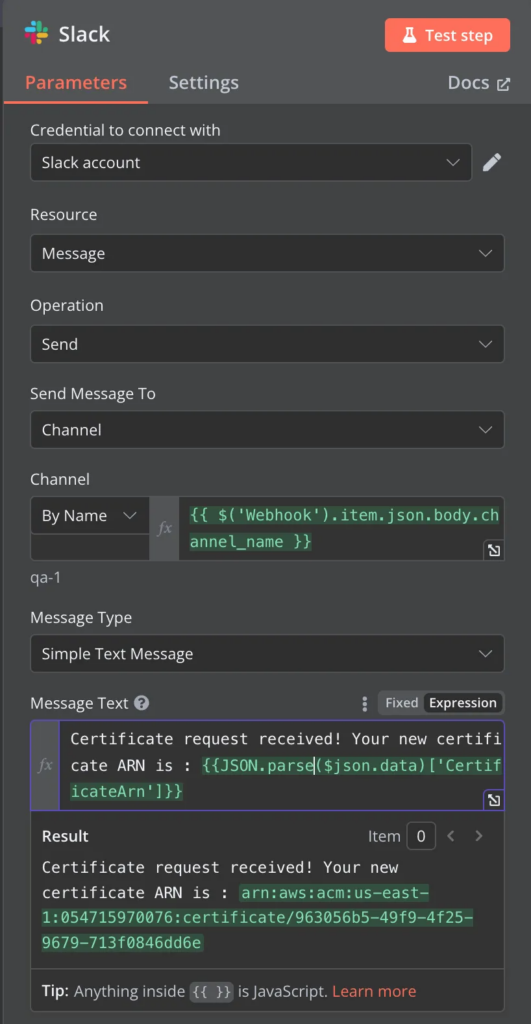Image resolution: width=531 pixels, height=1024 pixels.
Task: Switch to the Settings tab
Action: pos(204,83)
